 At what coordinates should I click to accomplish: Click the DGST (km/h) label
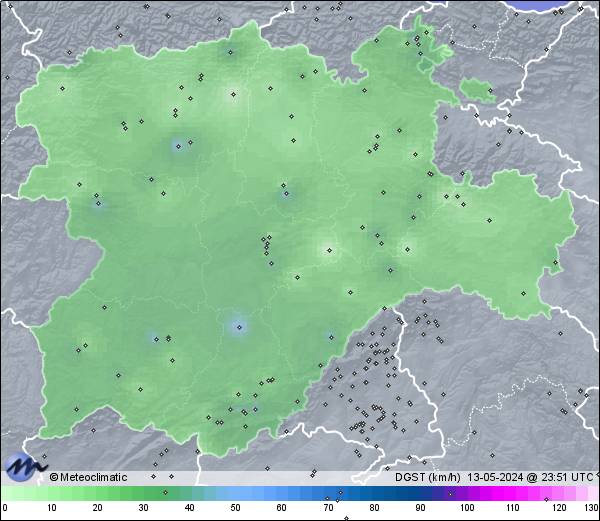pyautogui.click(x=428, y=477)
